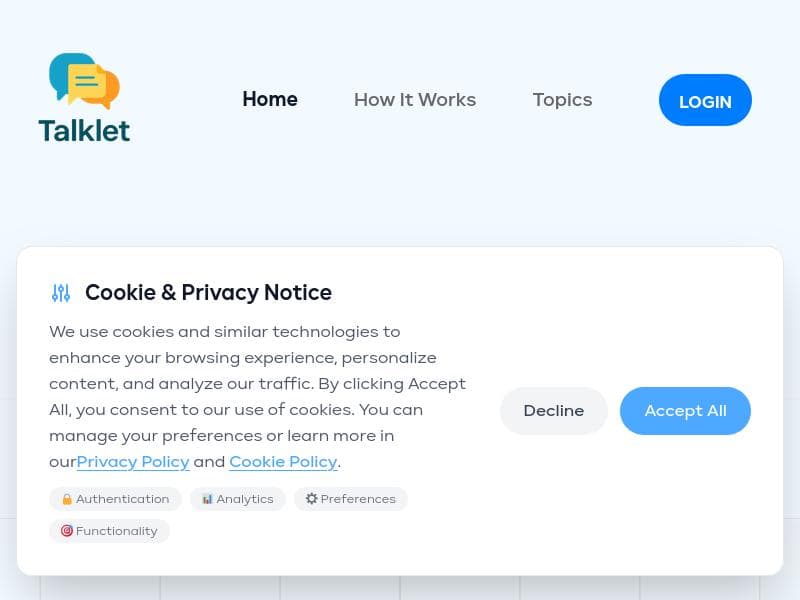Click the Cookie & Privacy Notice heading
Image resolution: width=800 pixels, height=600 pixels.
(208, 292)
